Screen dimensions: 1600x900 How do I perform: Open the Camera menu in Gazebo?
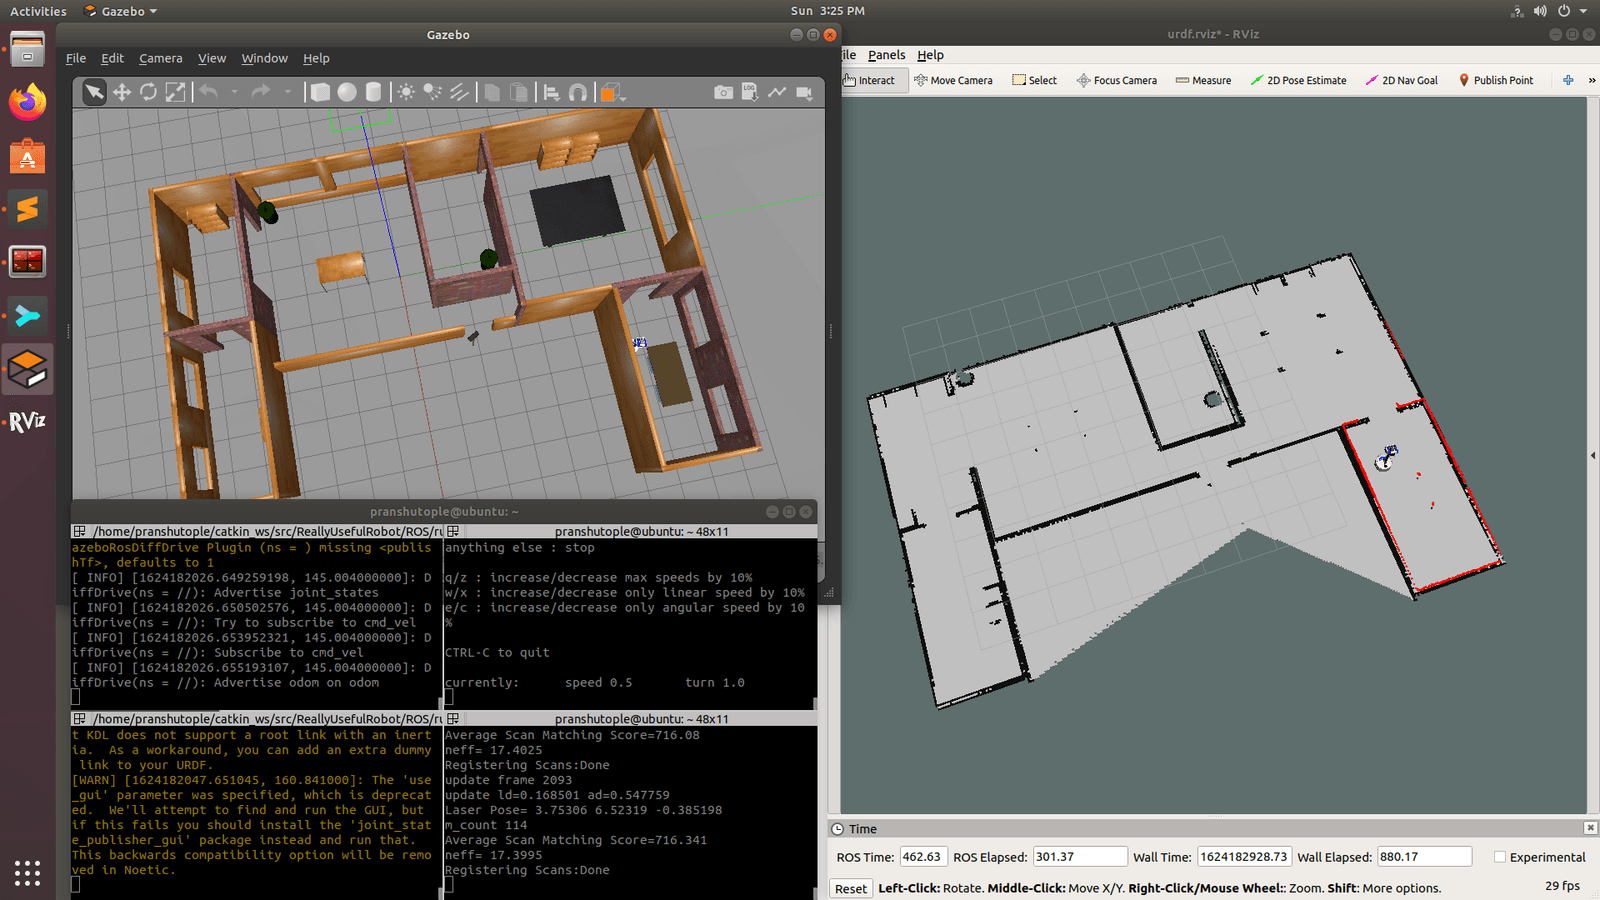click(160, 58)
